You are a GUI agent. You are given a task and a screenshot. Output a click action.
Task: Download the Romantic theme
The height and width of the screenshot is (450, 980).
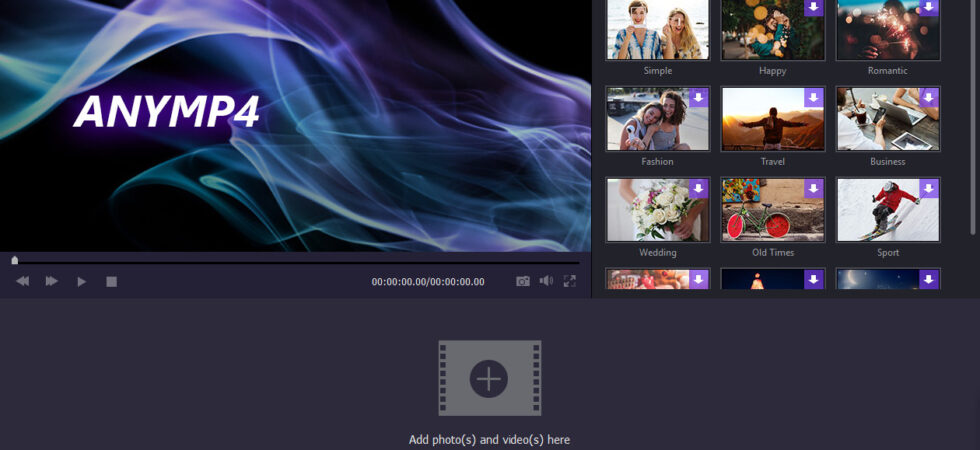click(x=928, y=7)
